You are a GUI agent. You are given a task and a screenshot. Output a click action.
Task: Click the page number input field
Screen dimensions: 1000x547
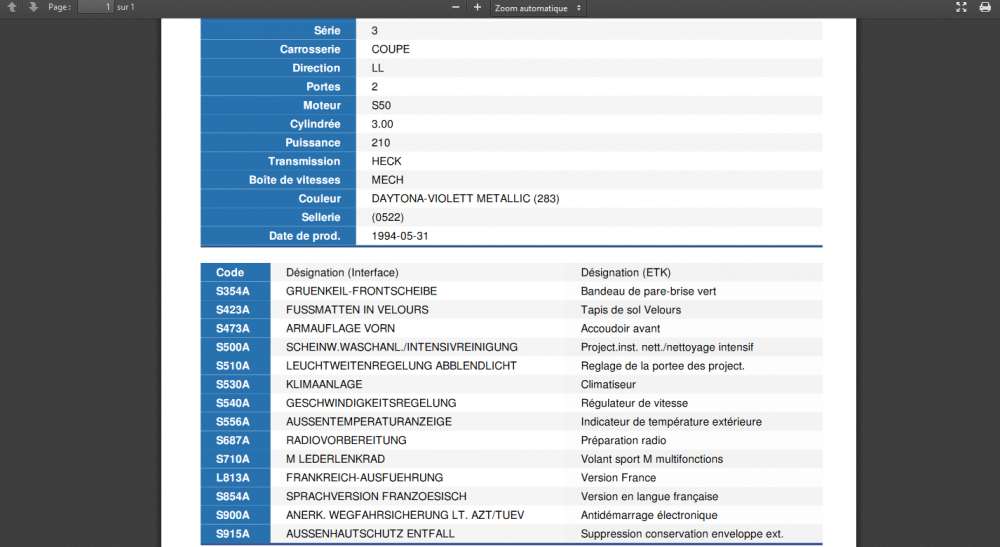(95, 7)
